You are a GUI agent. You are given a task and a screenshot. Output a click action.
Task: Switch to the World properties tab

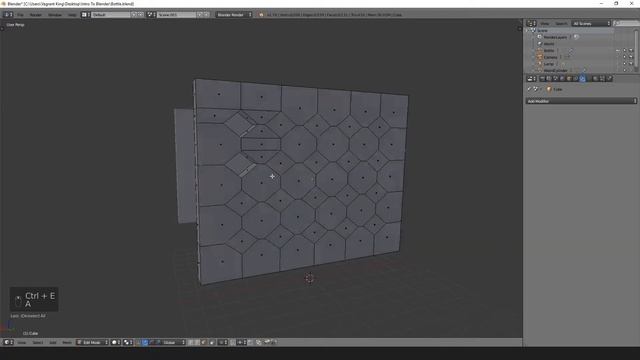tap(562, 78)
